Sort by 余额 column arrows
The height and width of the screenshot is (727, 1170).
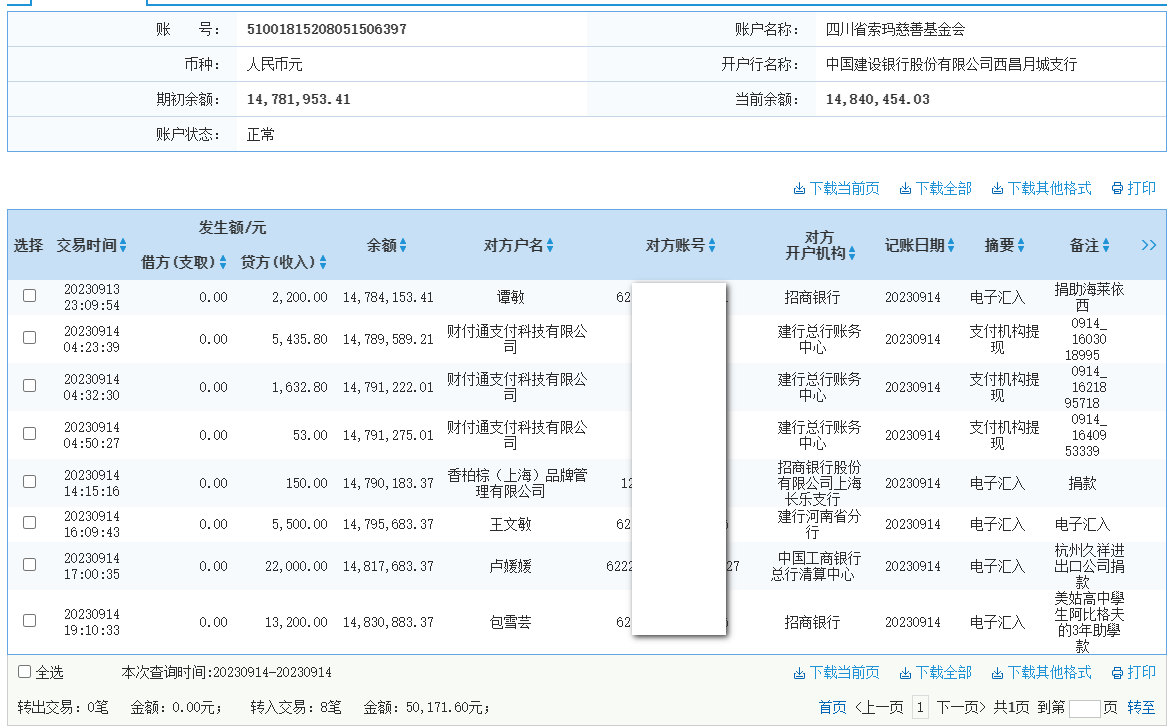tap(403, 246)
